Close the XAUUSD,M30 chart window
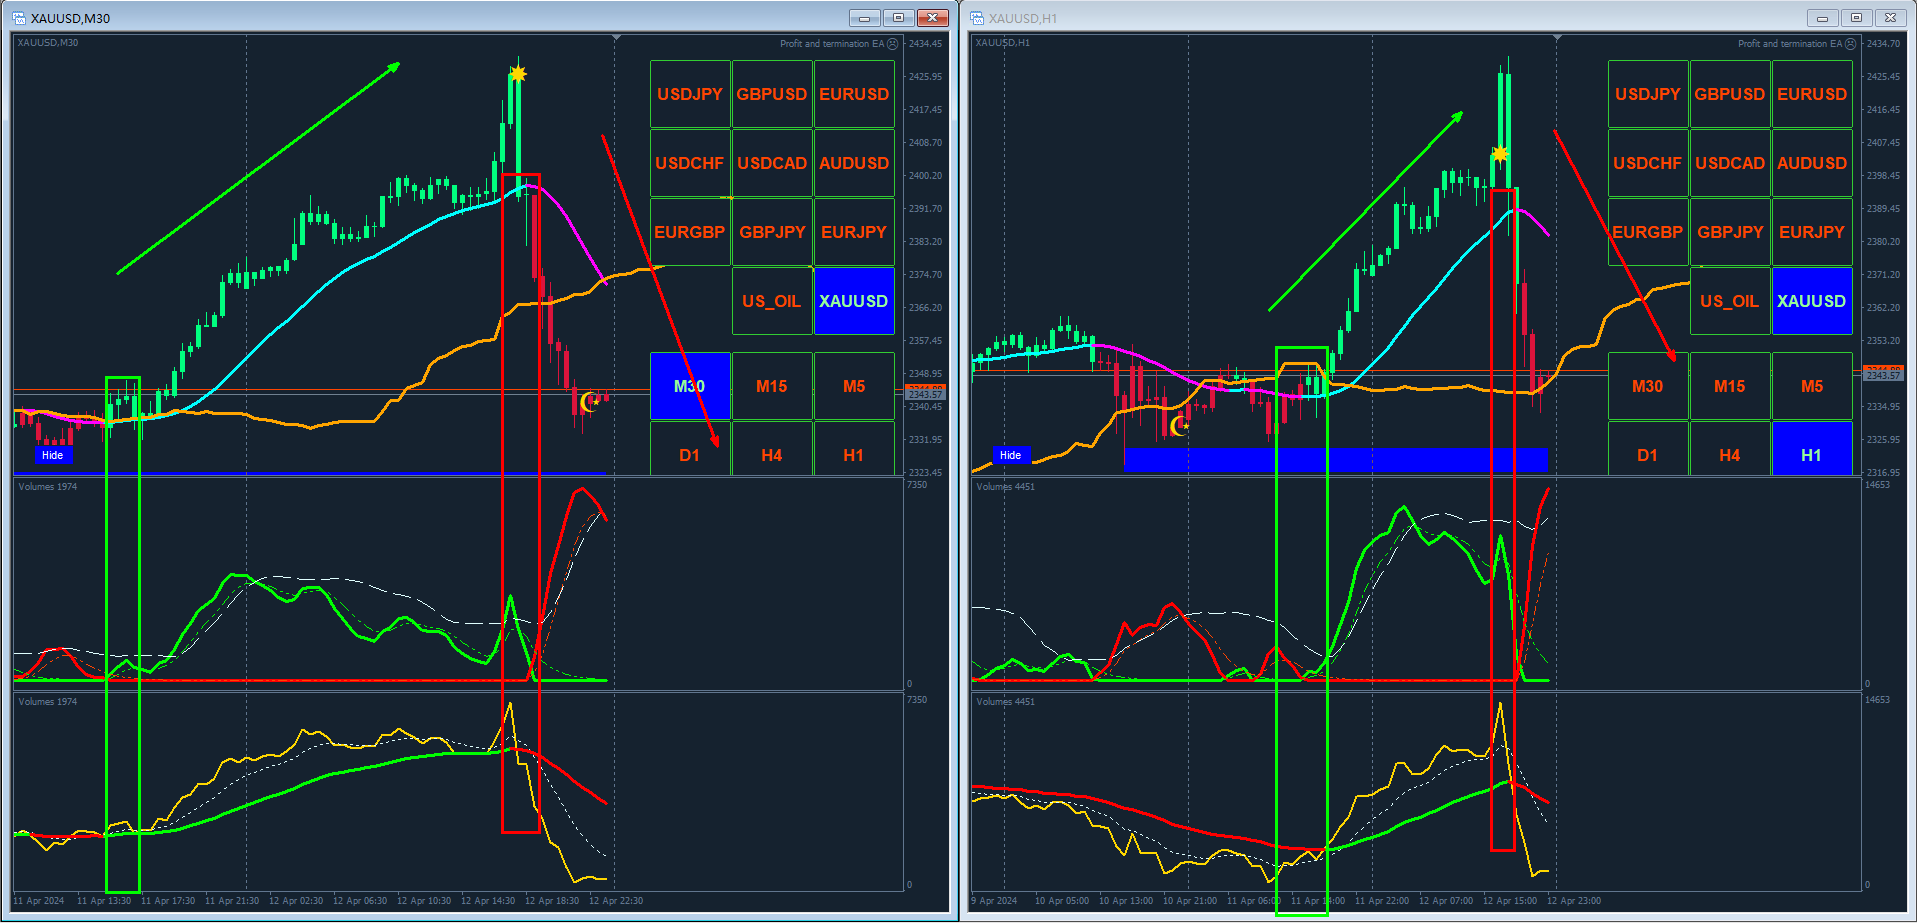The width and height of the screenshot is (1917, 924). tap(933, 18)
